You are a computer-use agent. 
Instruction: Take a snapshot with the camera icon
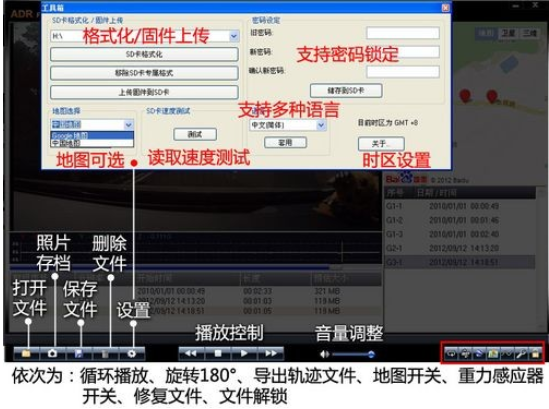point(53,354)
